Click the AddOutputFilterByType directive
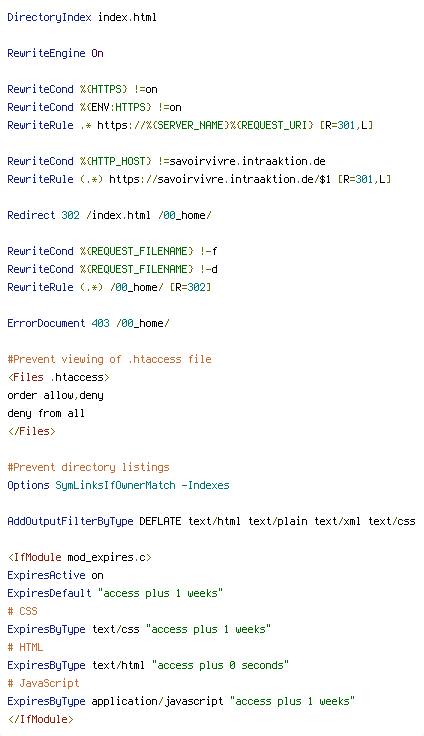The width and height of the screenshot is (424, 736). (x=70, y=521)
